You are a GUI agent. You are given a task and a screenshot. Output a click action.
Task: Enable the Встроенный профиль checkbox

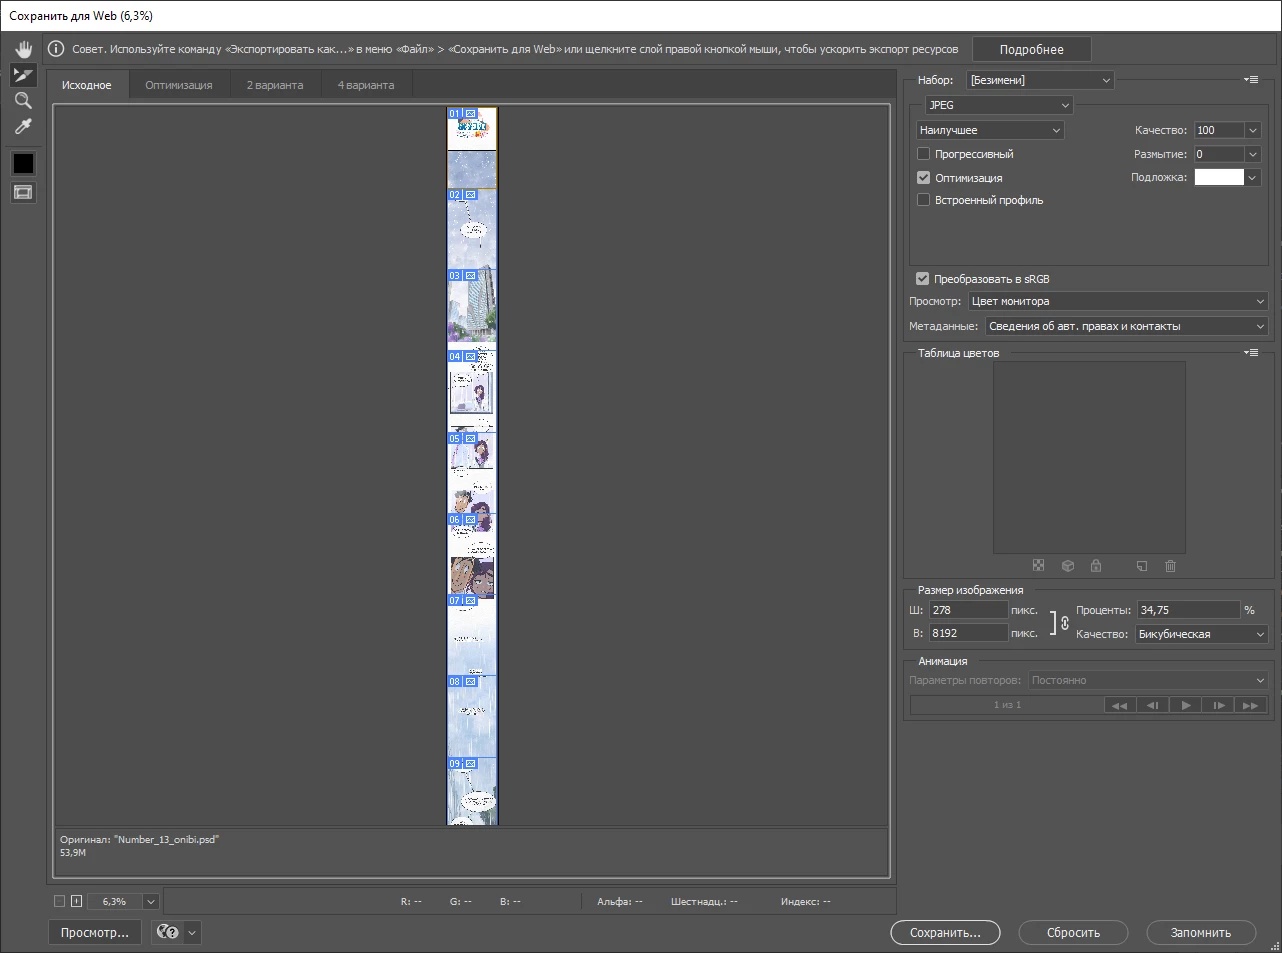pyautogui.click(x=923, y=200)
